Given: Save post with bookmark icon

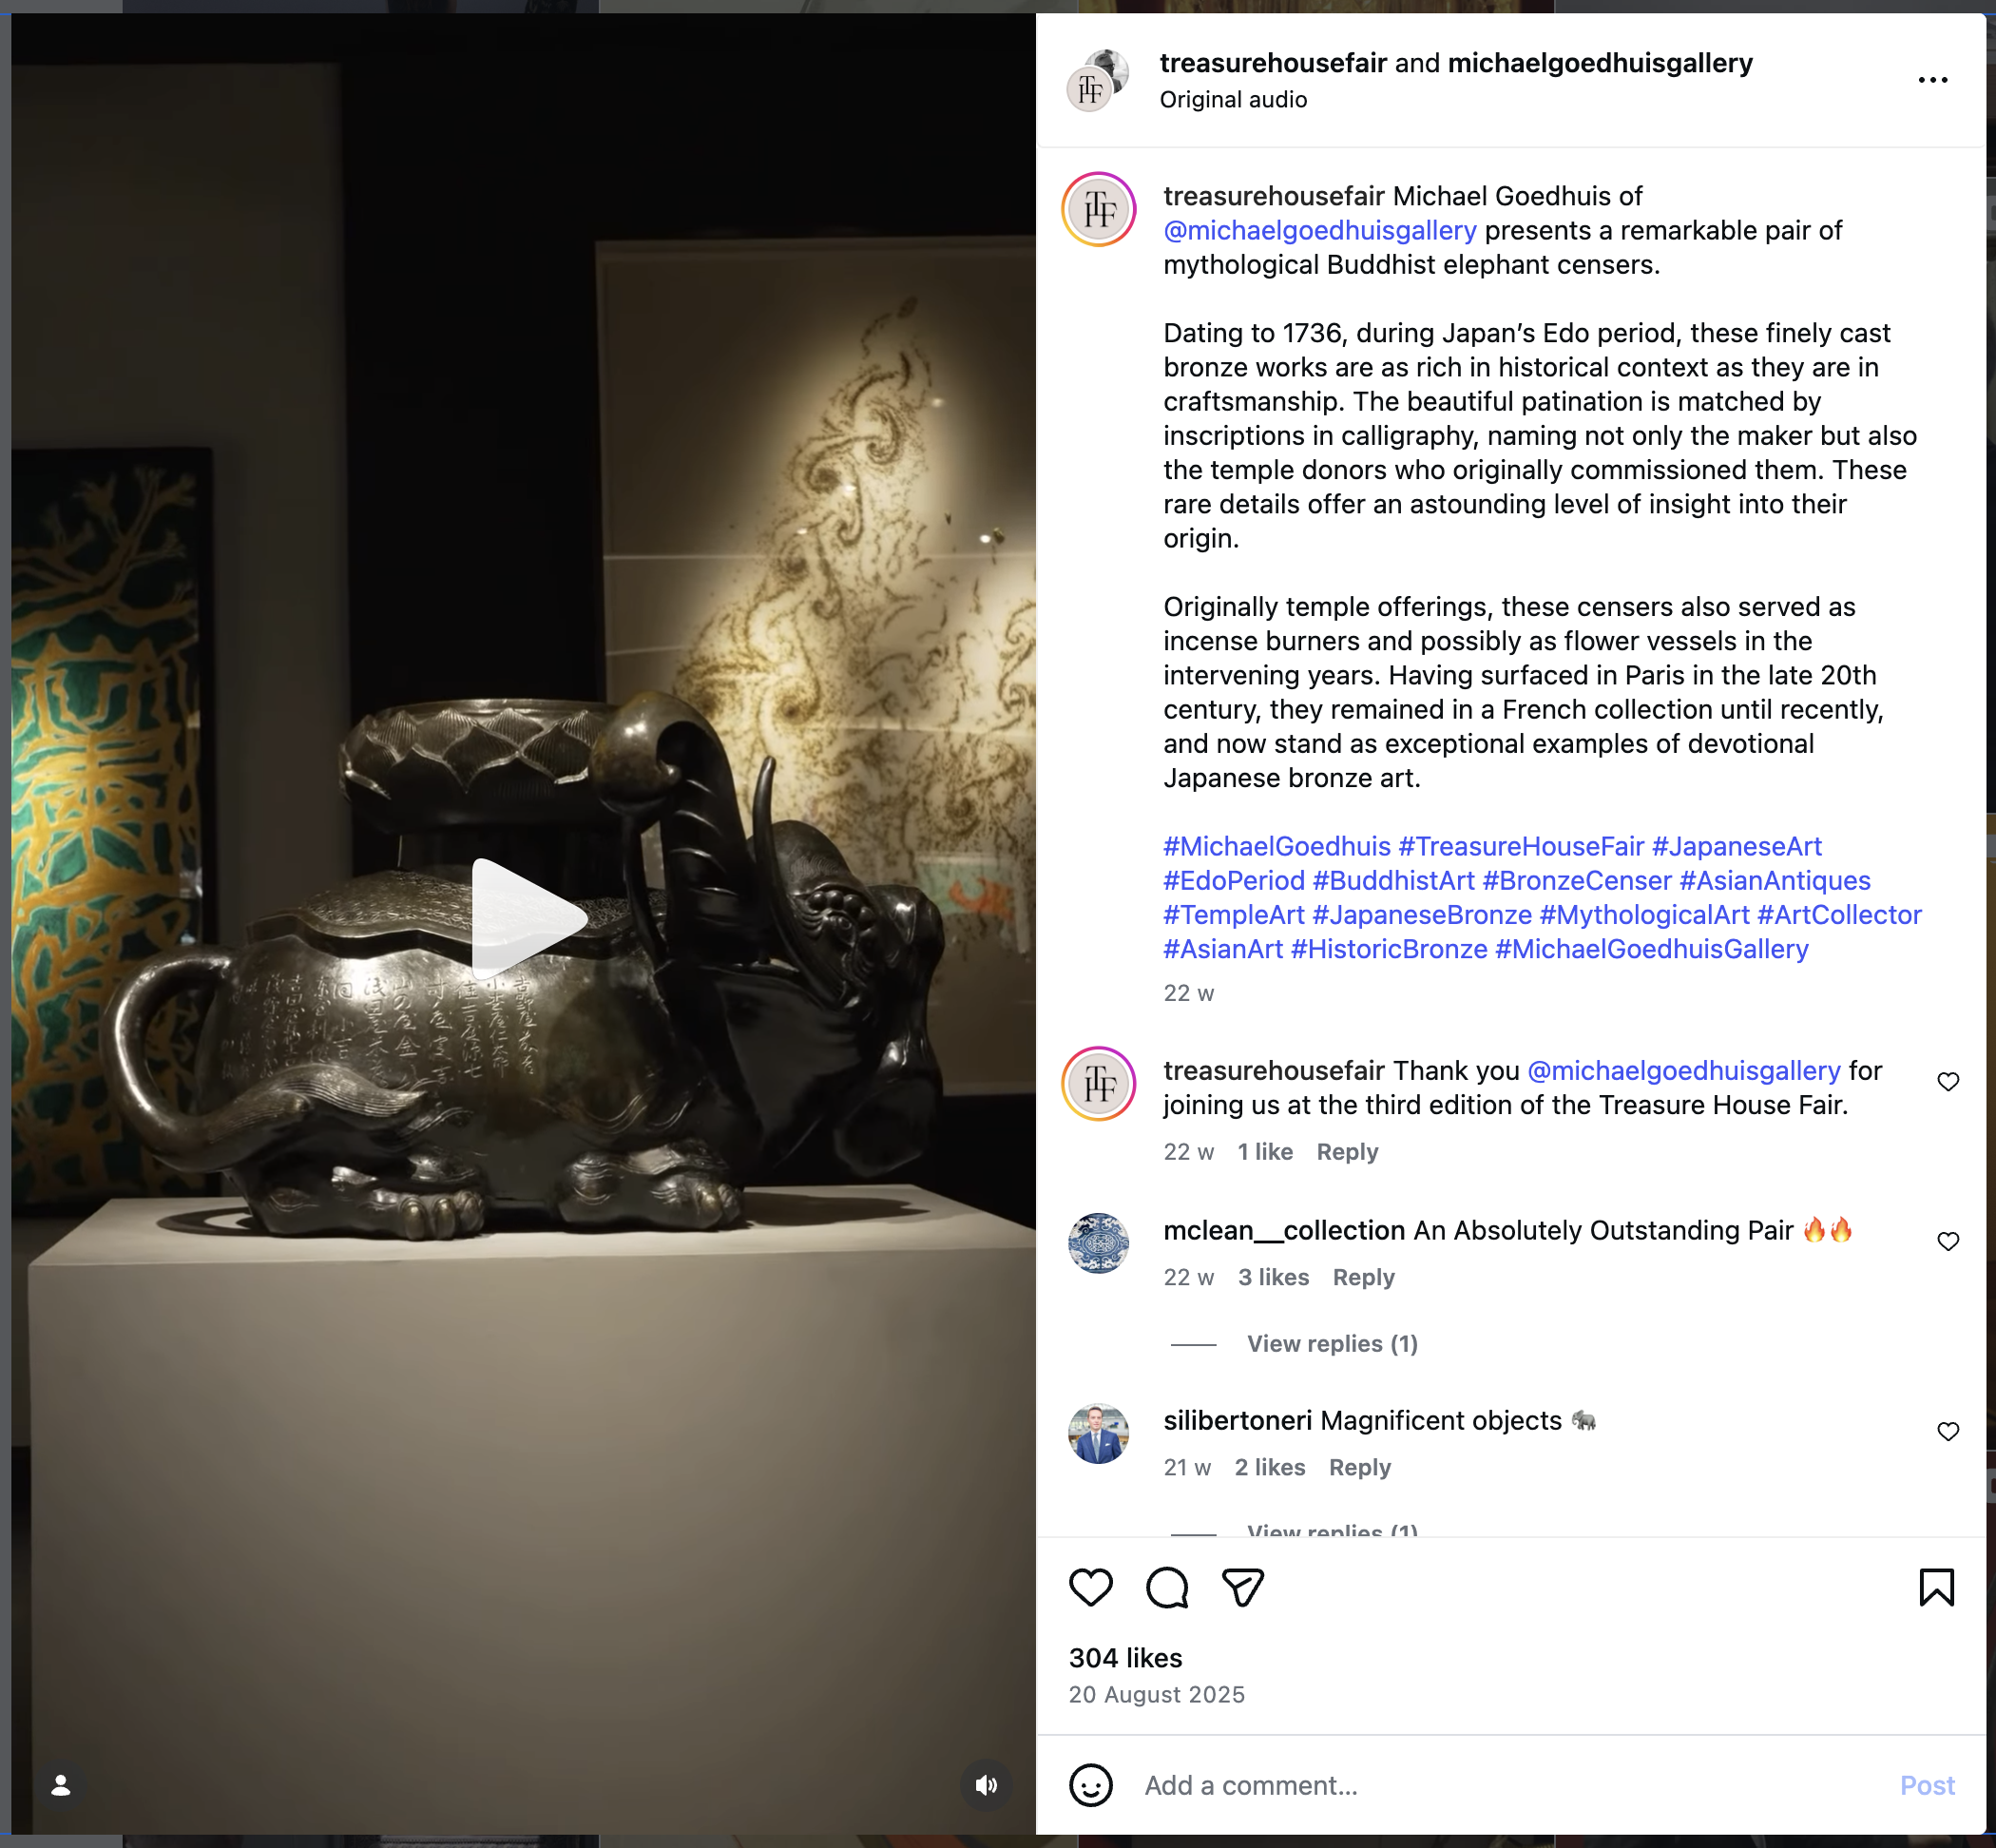Looking at the screenshot, I should (1936, 1587).
